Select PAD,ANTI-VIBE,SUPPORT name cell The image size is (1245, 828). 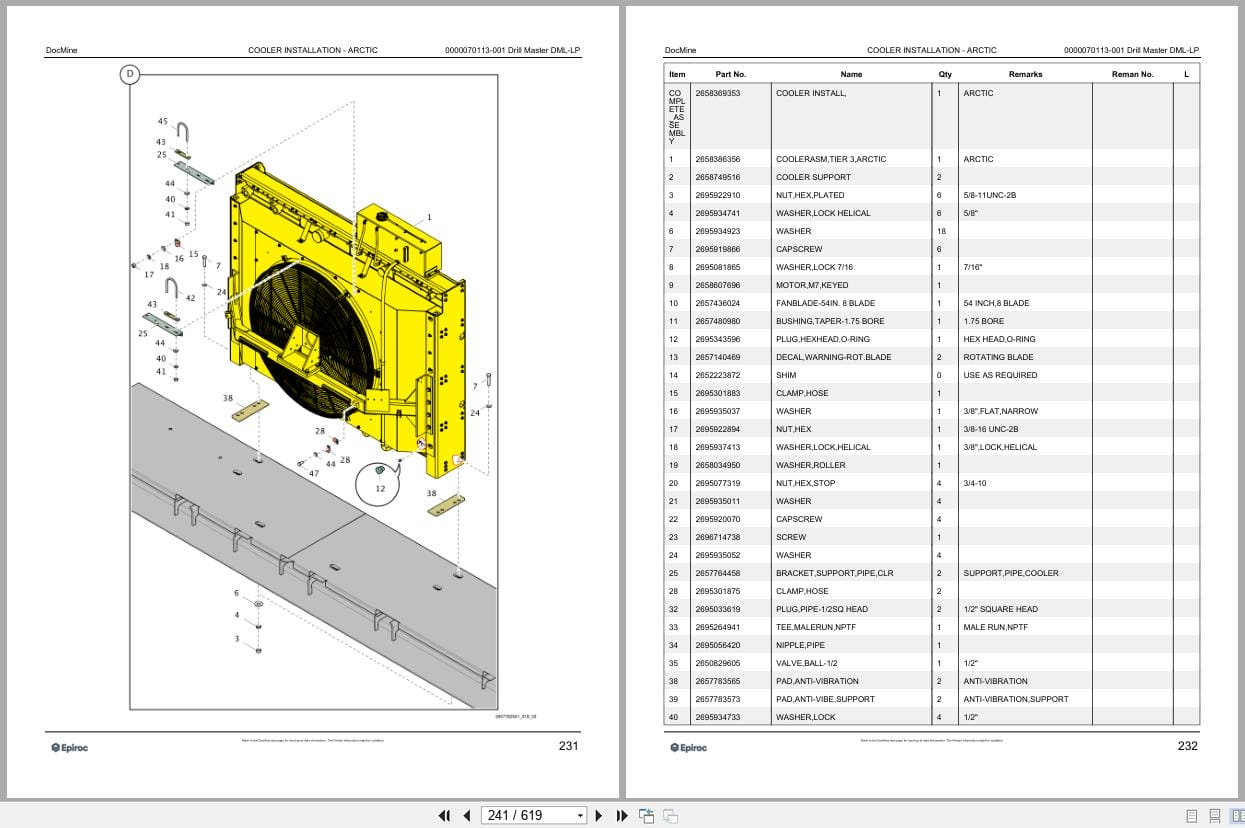[825, 699]
